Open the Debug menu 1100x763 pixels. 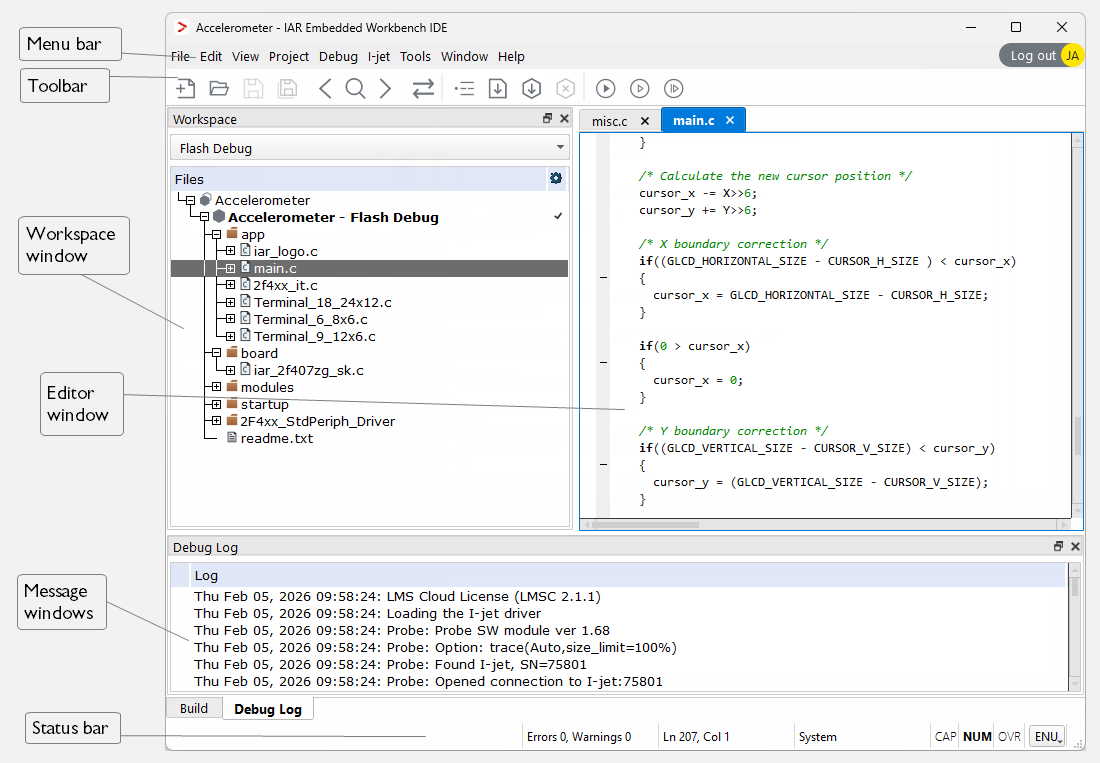tap(338, 56)
